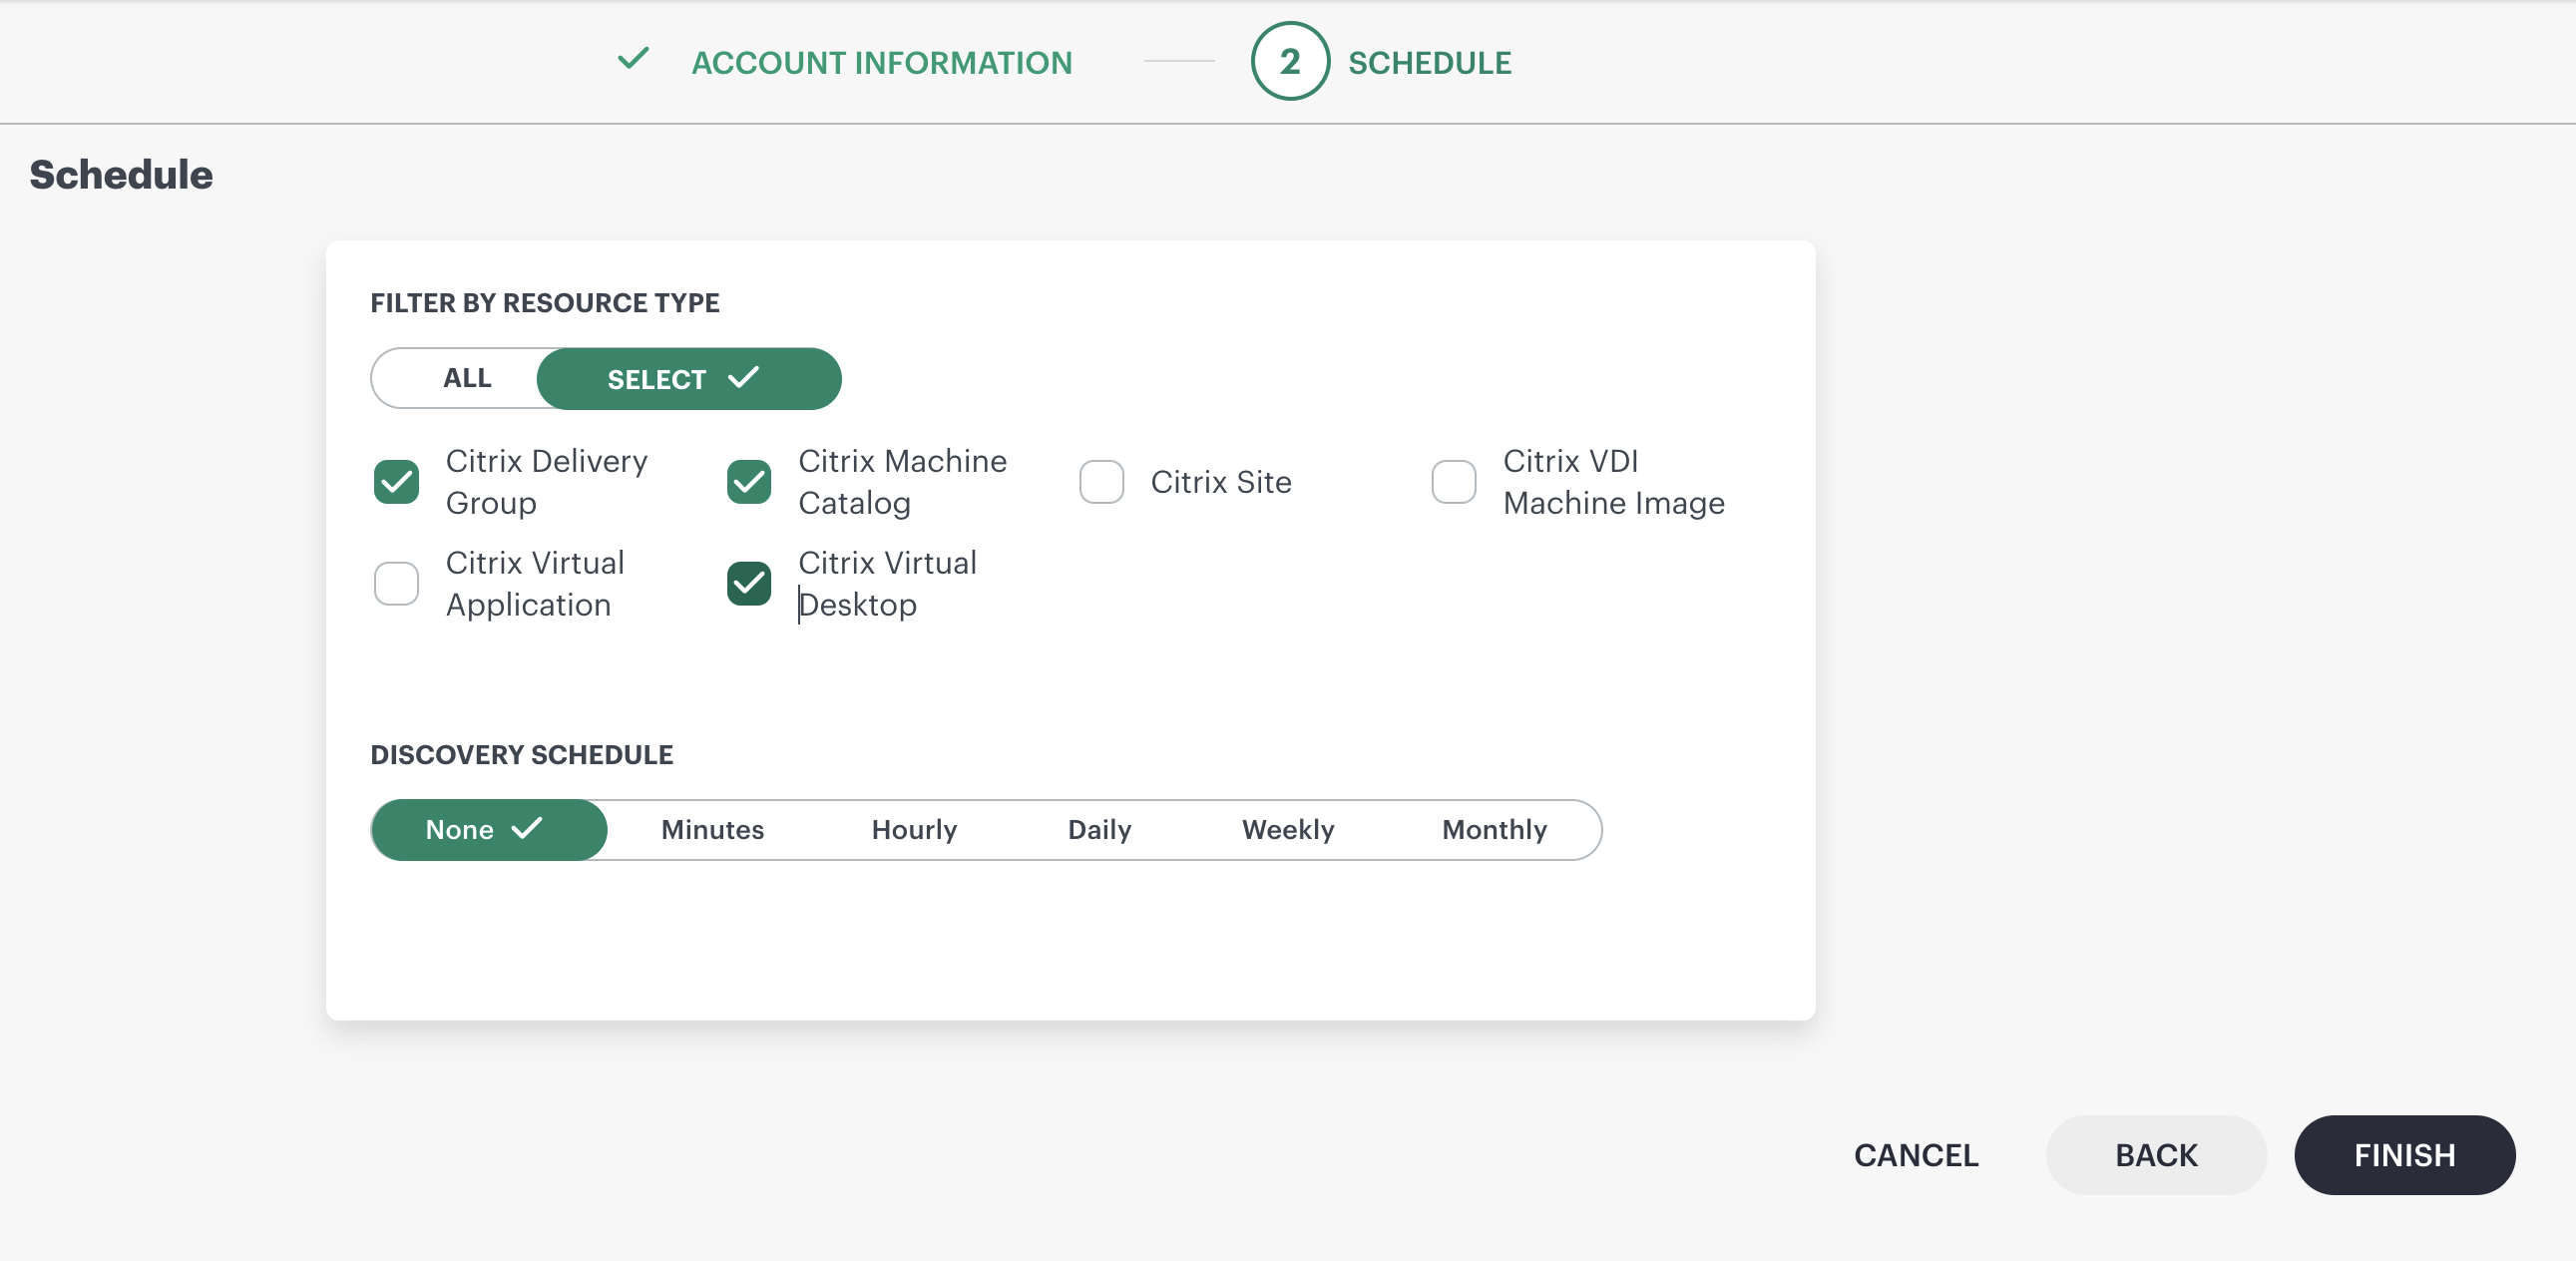Click the Schedule step label
Screen dimensions: 2576x1261
(1430, 63)
